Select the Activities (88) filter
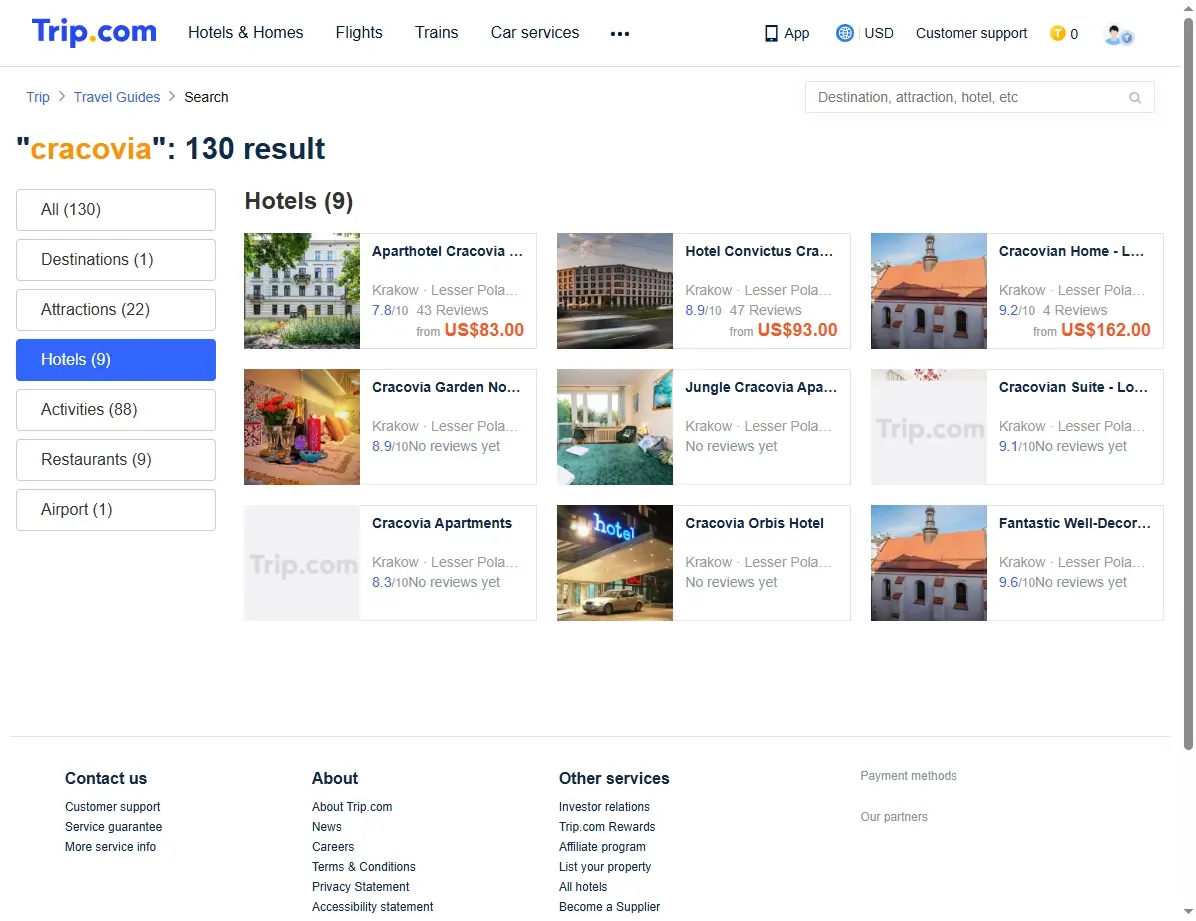1196x921 pixels. tap(116, 410)
